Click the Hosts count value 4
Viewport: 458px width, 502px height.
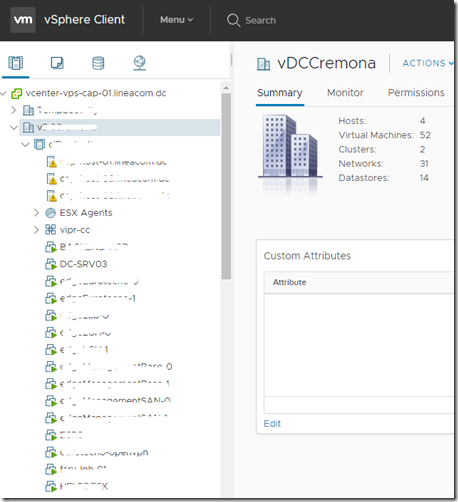[422, 121]
